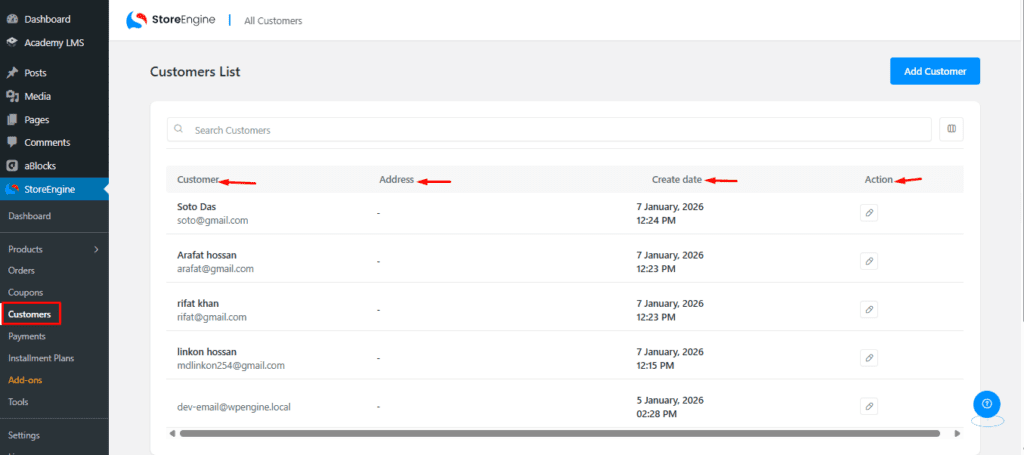Expand the Products submenu chevron
1024x455 pixels.
coord(97,249)
